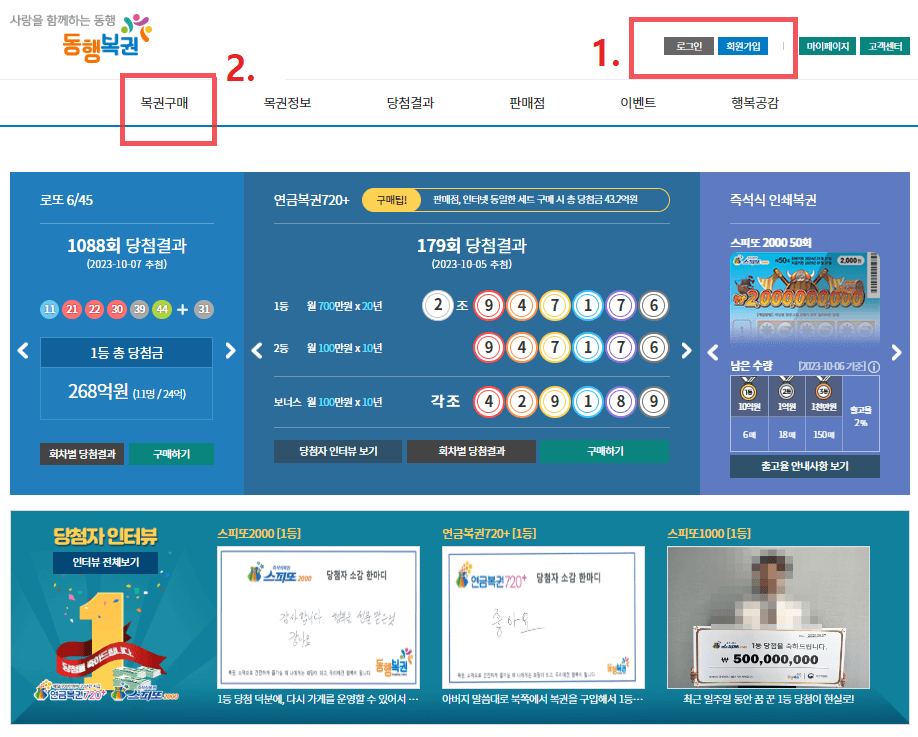Click lotto ball number 30
The image size is (918, 737).
117,309
